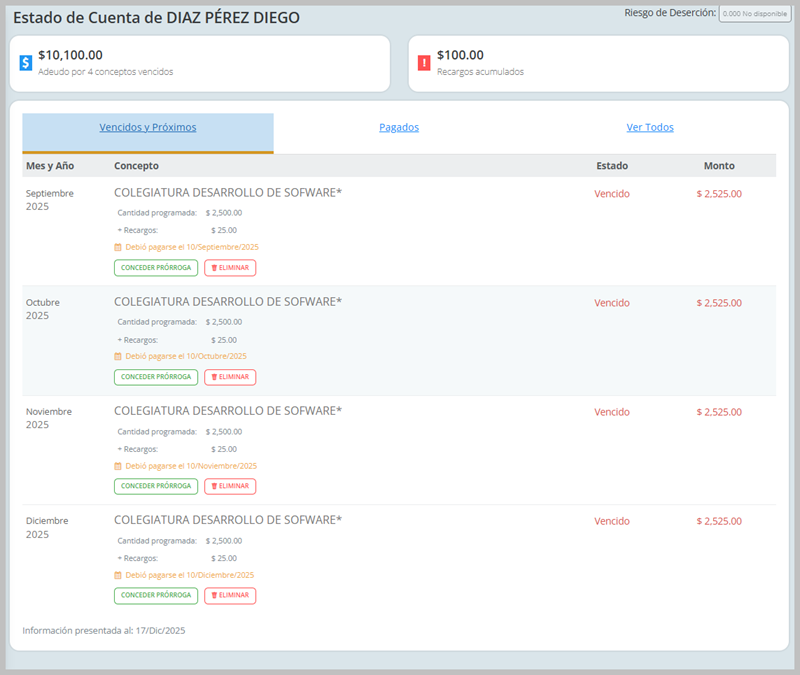The image size is (800, 675).
Task: Delete the October tuition charge
Action: [230, 377]
